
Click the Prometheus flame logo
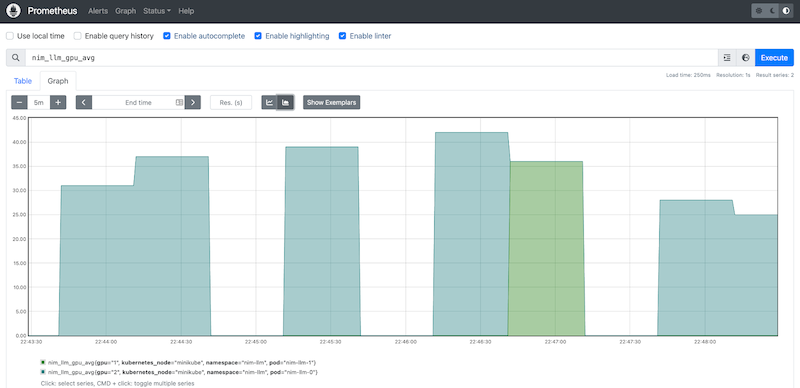tap(14, 11)
